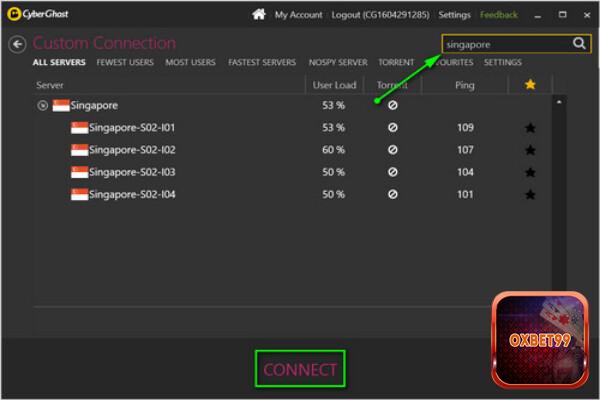The height and width of the screenshot is (400, 600).
Task: Collapse the Singapore server group
Action: point(42,105)
